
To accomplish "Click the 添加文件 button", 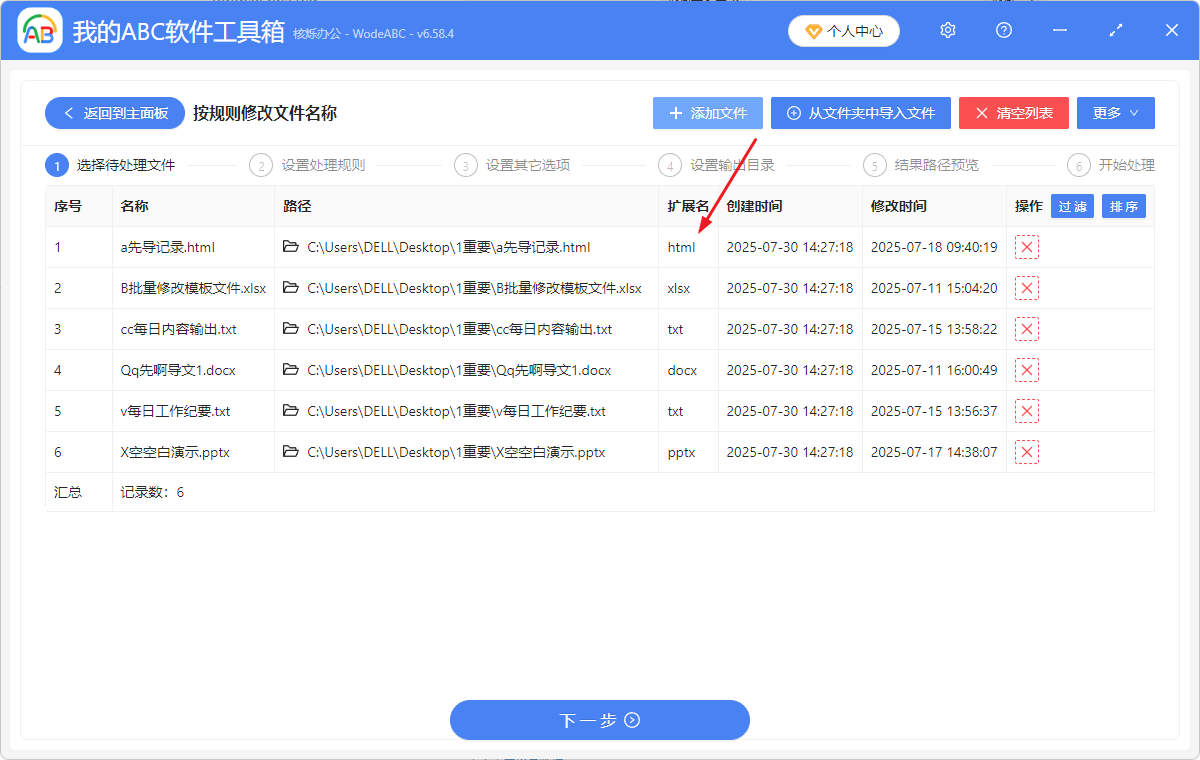I will pyautogui.click(x=707, y=113).
